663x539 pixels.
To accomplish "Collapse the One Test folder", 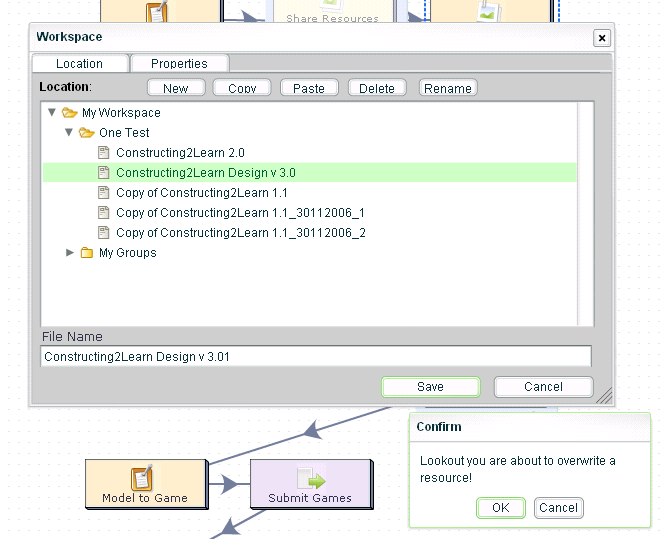I will pos(69,133).
